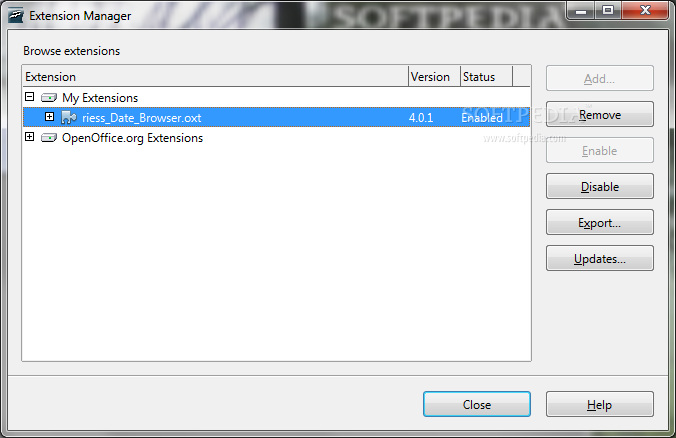676x438 pixels.
Task: Collapse the My Extensions tree node
Action: pyautogui.click(x=29, y=97)
